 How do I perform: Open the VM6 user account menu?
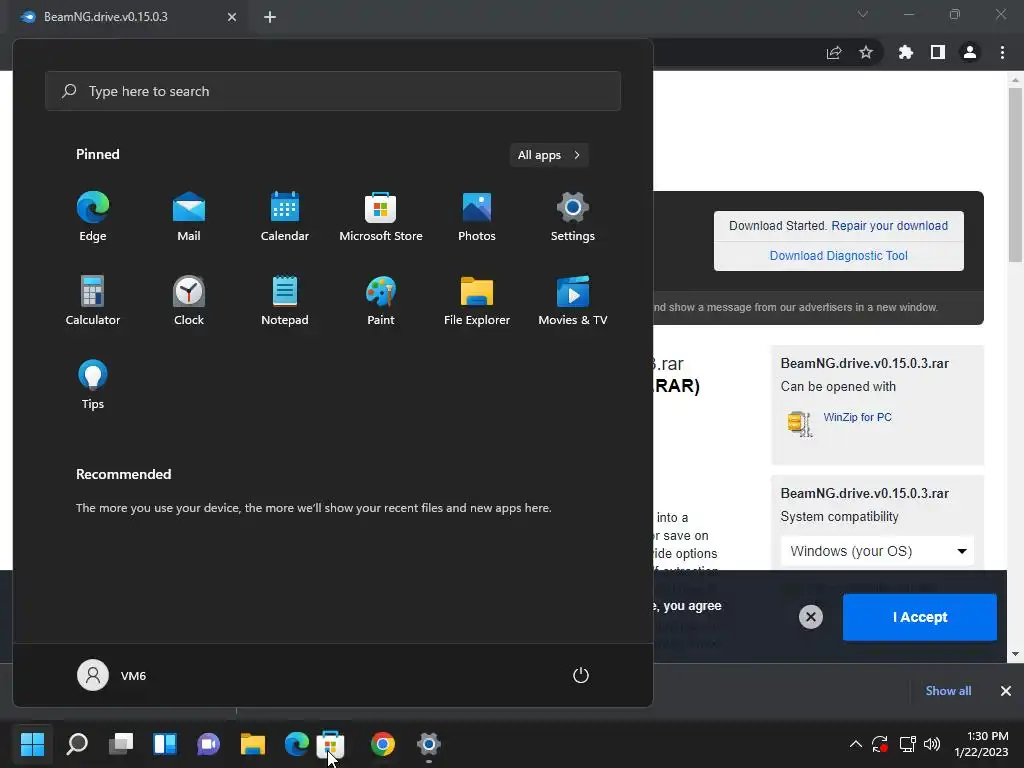click(112, 675)
